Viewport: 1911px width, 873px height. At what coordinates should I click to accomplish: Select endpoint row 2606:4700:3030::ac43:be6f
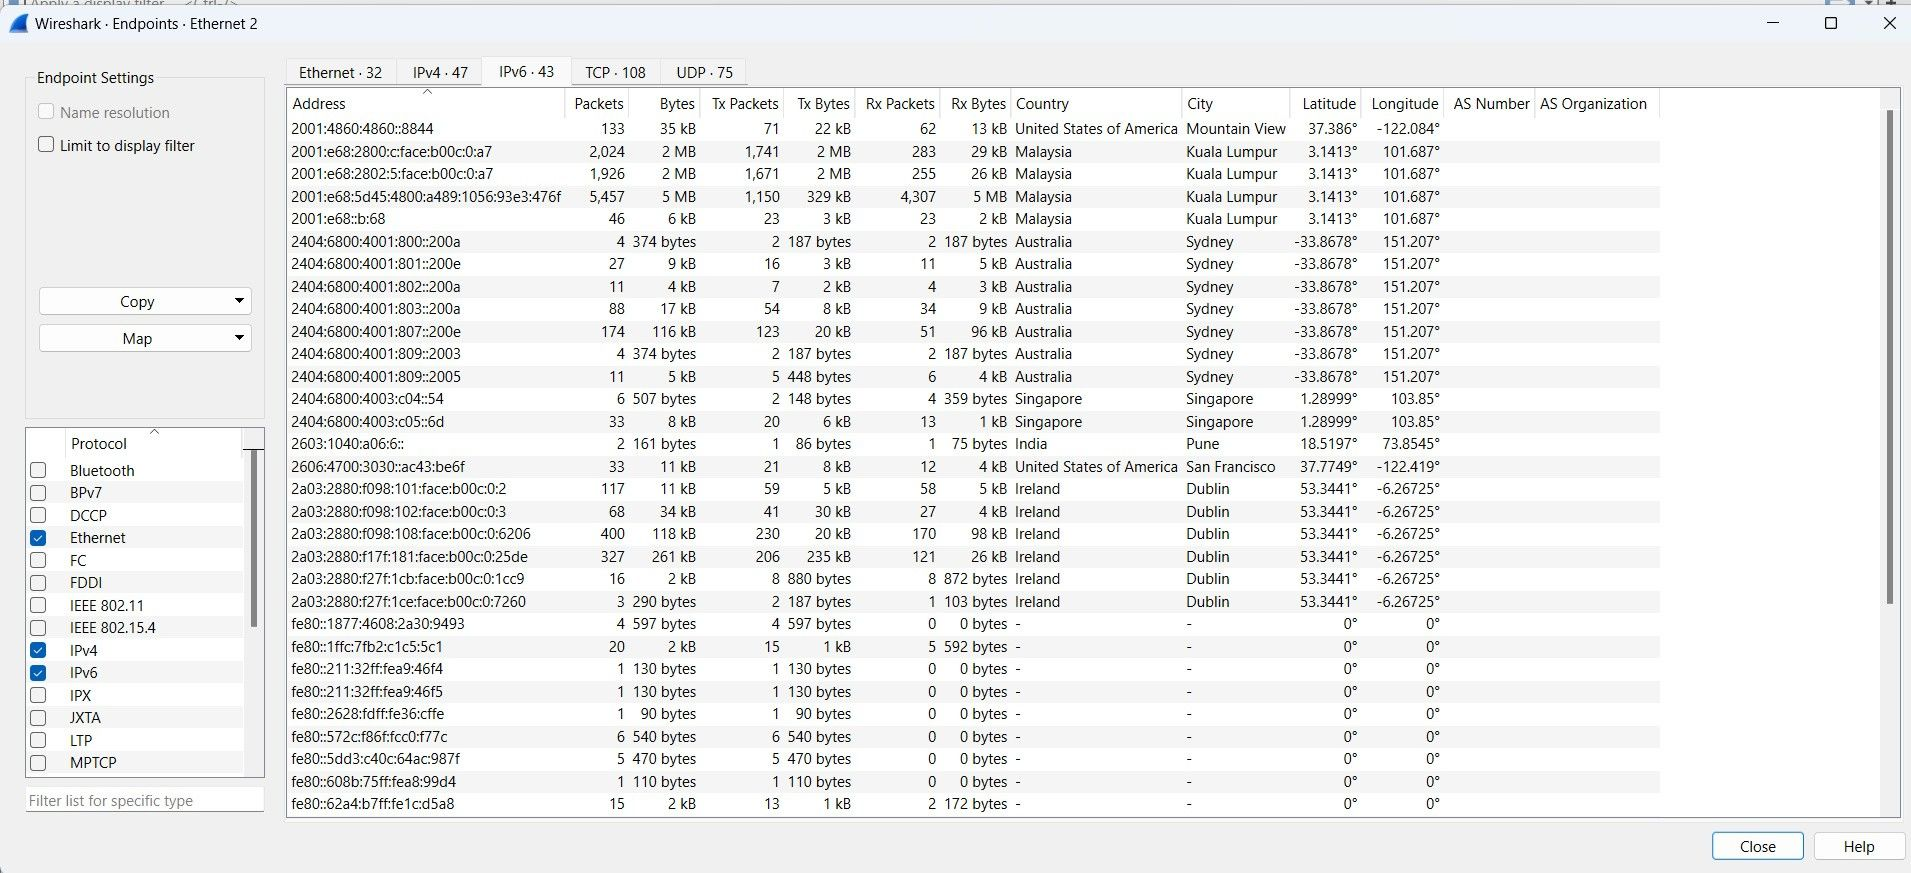click(973, 467)
